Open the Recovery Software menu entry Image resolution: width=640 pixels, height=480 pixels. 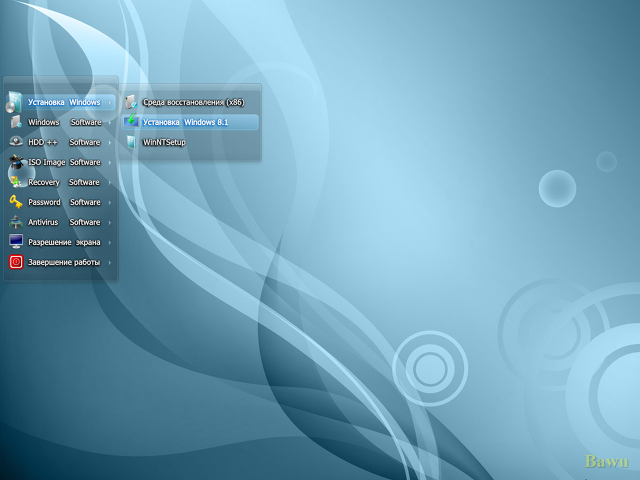click(60, 182)
